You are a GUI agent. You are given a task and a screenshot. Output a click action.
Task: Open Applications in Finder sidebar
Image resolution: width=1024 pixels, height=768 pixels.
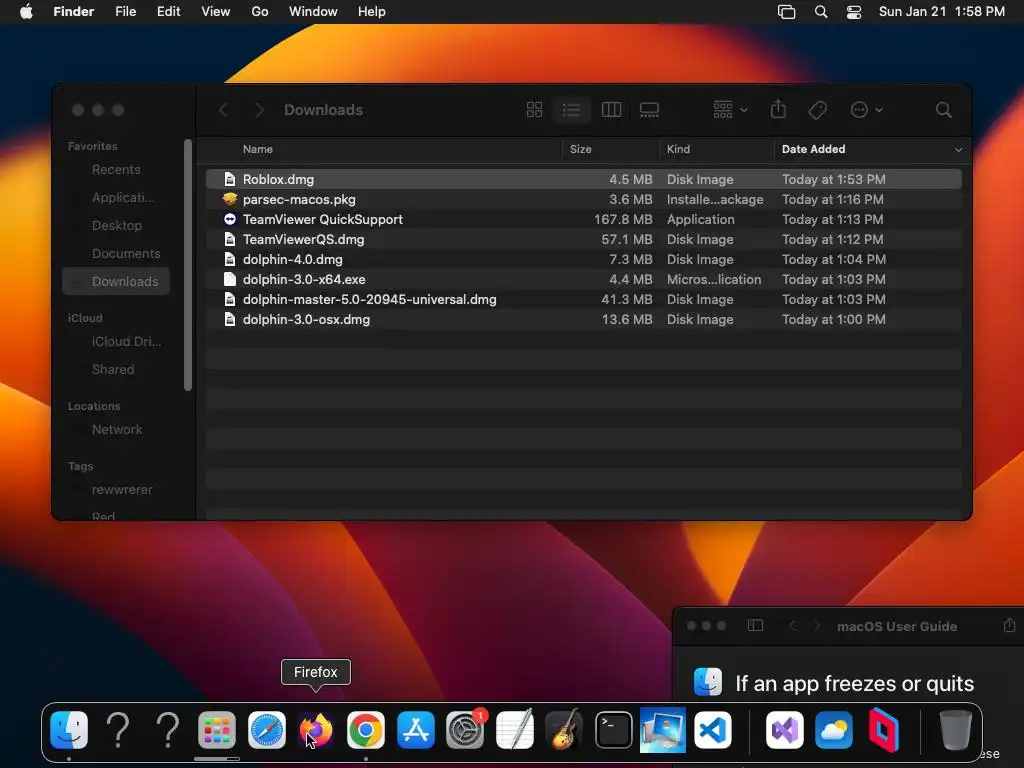point(116,197)
